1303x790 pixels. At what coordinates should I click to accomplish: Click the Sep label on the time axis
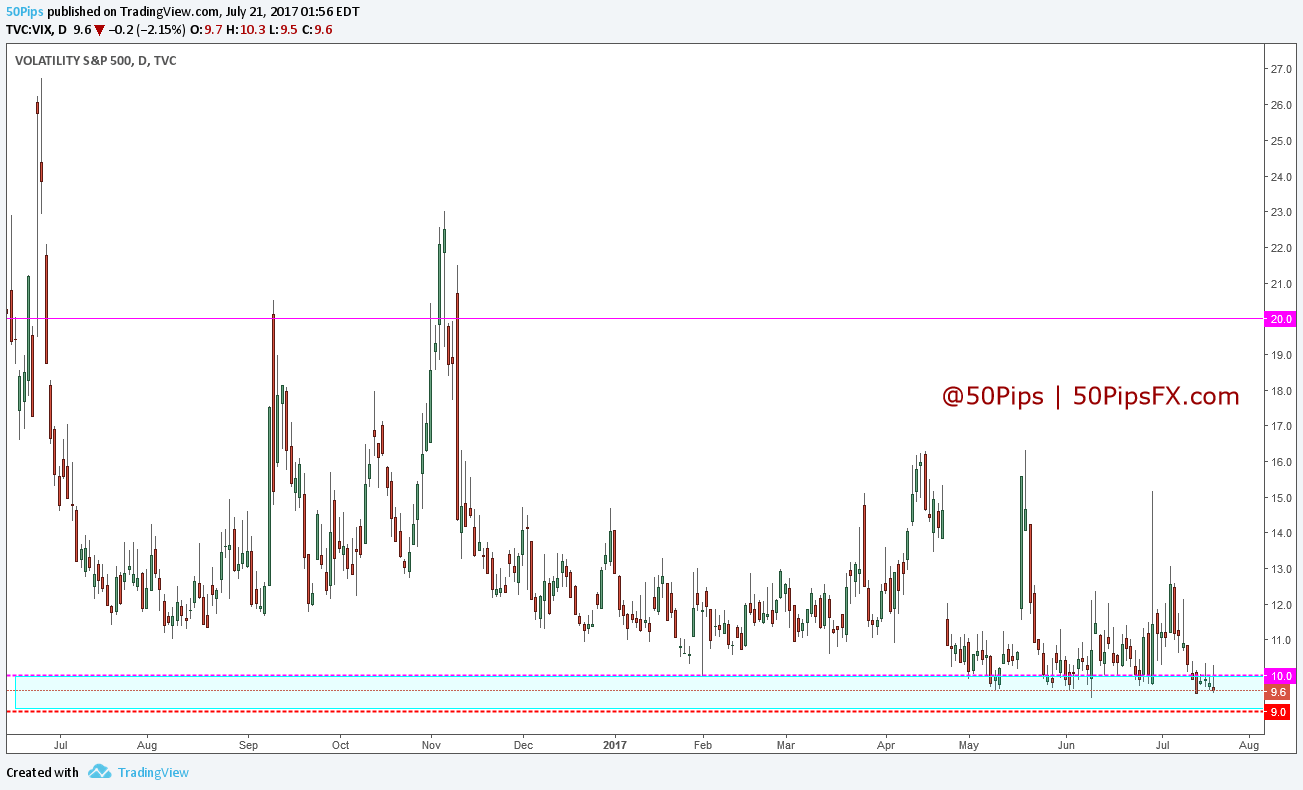[249, 745]
